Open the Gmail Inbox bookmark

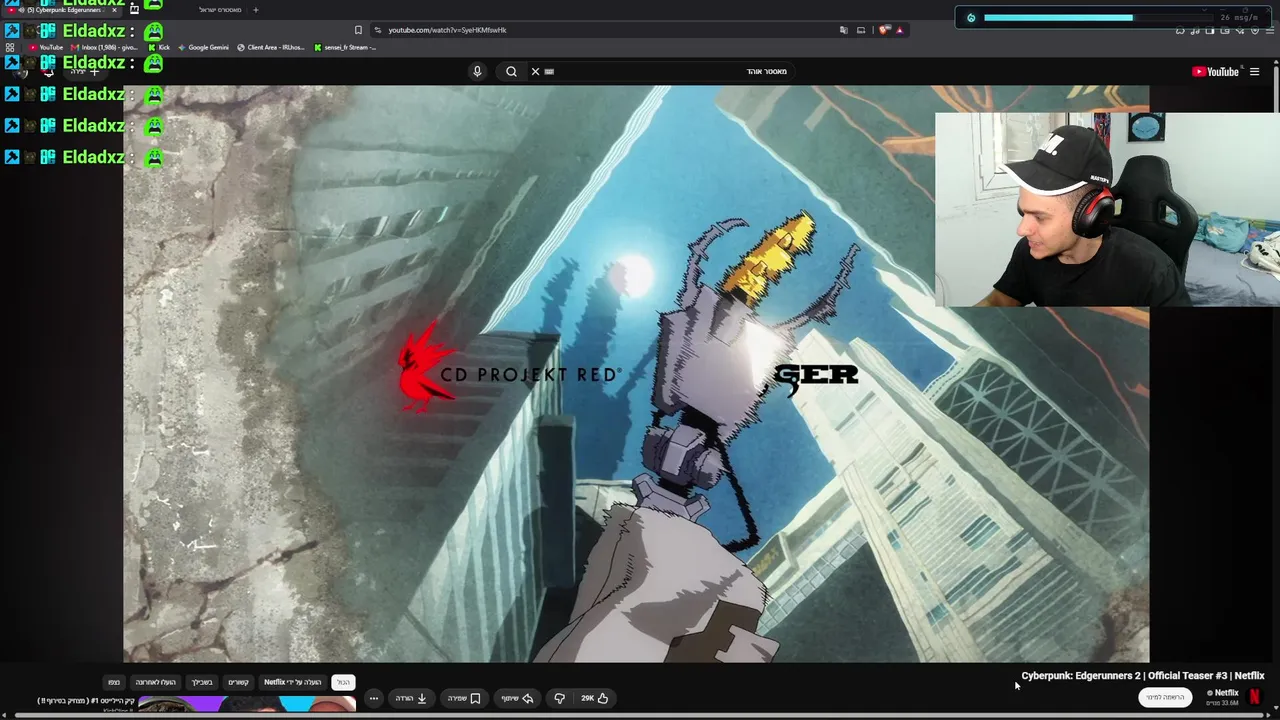(x=105, y=47)
